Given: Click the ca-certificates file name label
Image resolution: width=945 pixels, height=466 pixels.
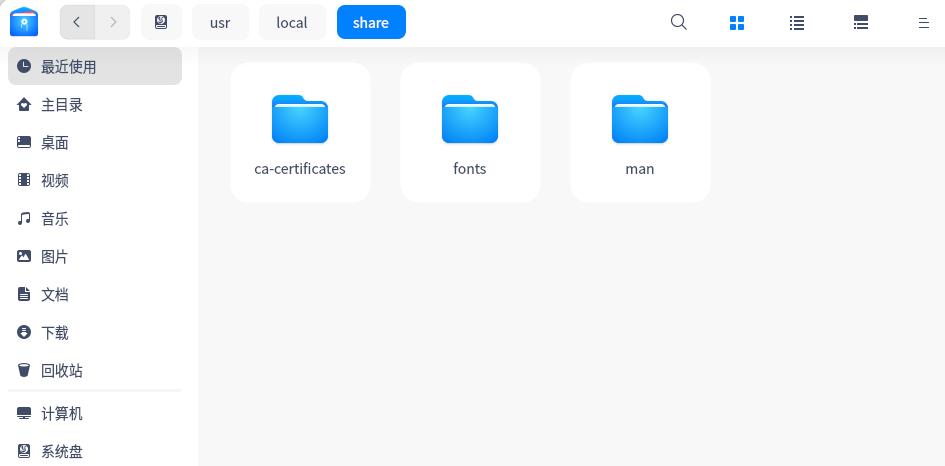Looking at the screenshot, I should pos(300,169).
